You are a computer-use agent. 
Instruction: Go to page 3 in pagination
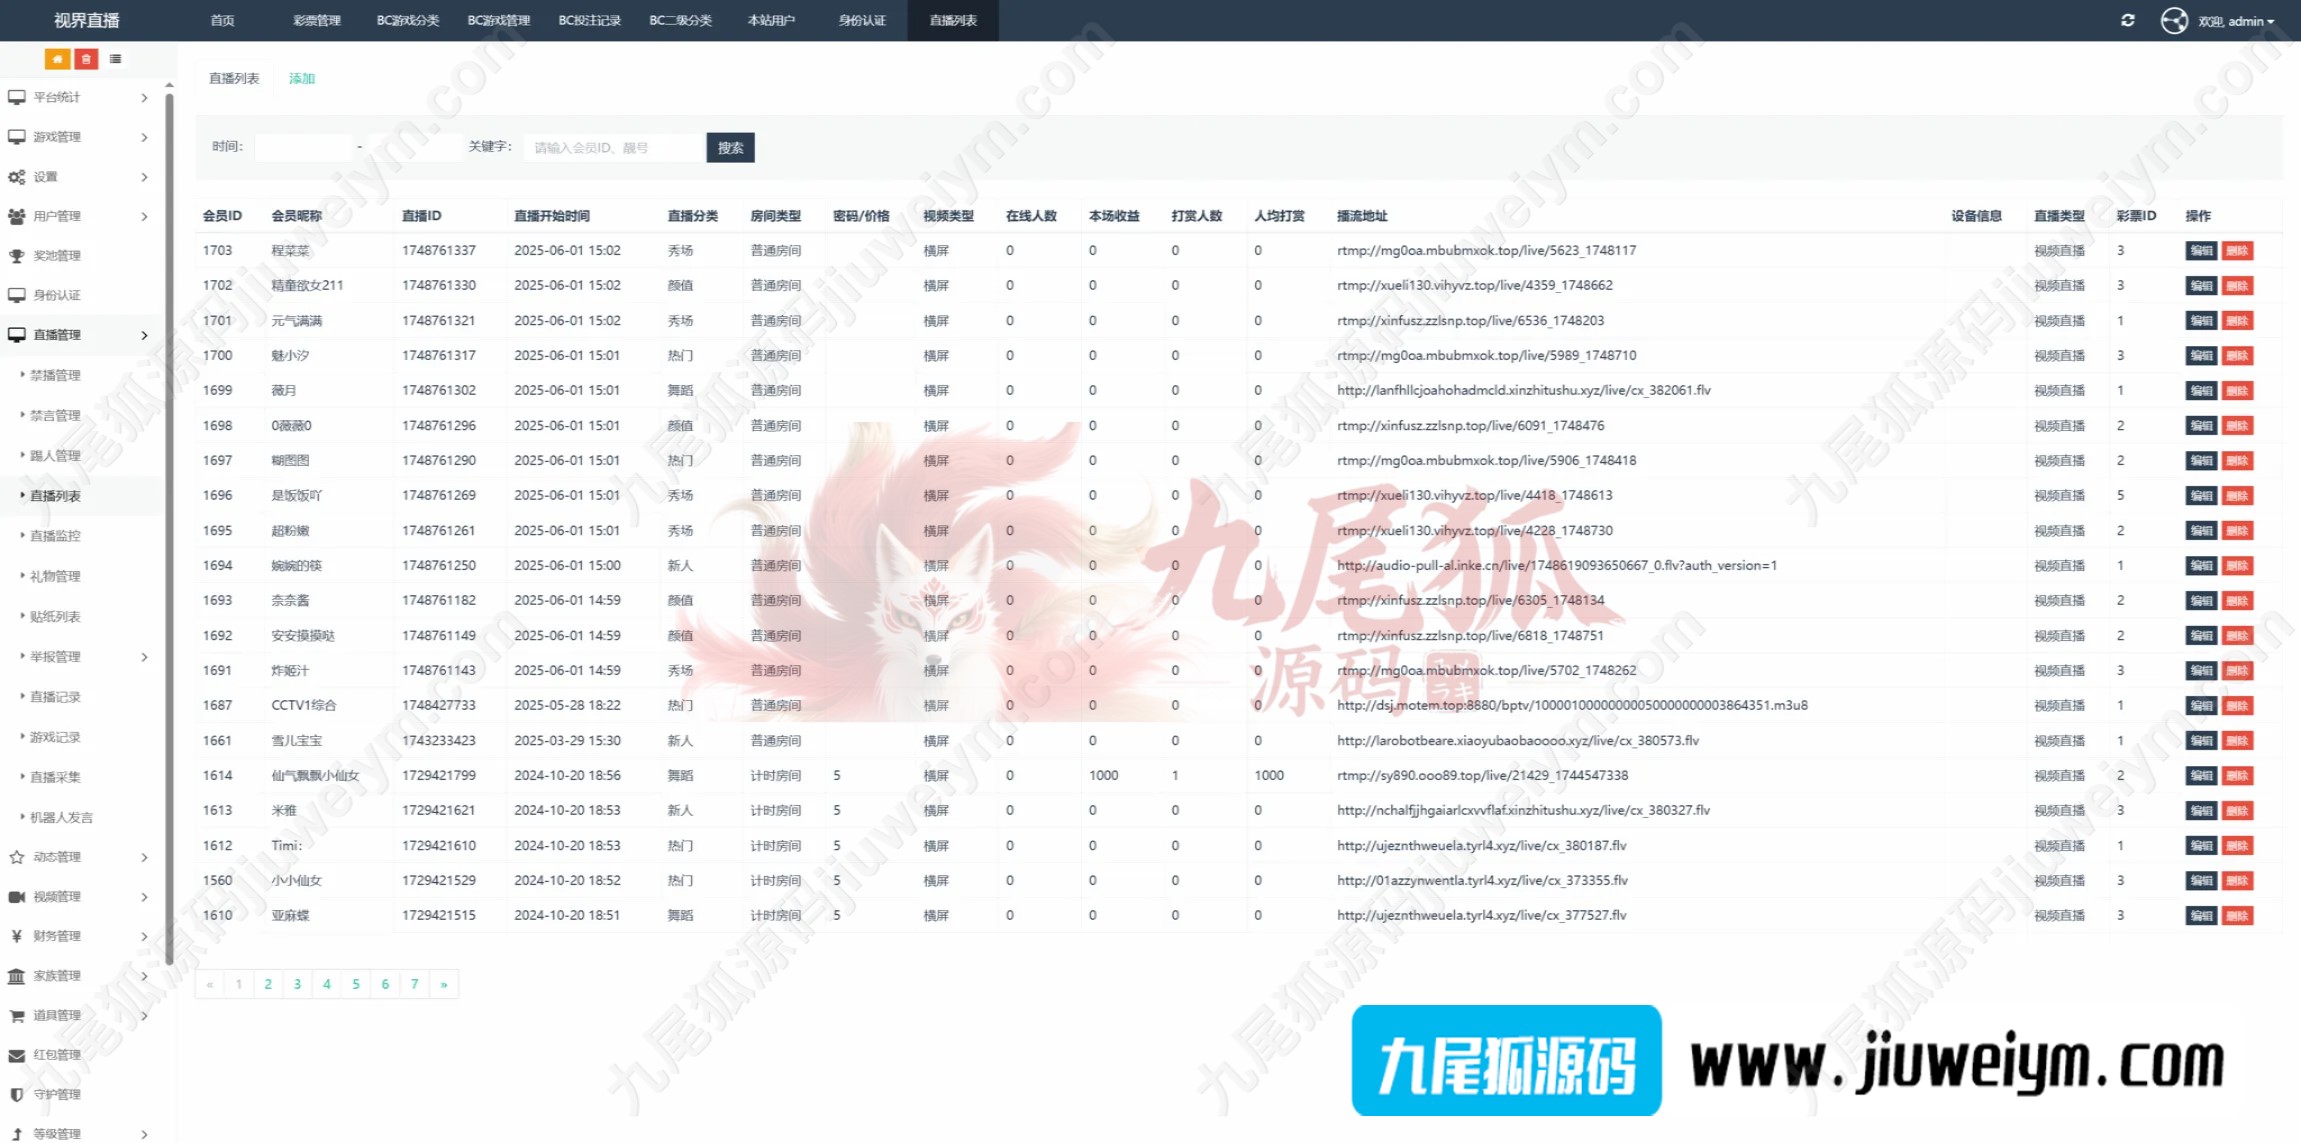point(297,984)
